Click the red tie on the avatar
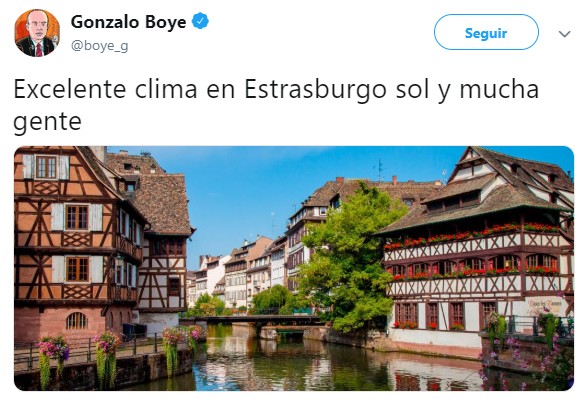Screen dimensions: 583x403 tap(39, 49)
